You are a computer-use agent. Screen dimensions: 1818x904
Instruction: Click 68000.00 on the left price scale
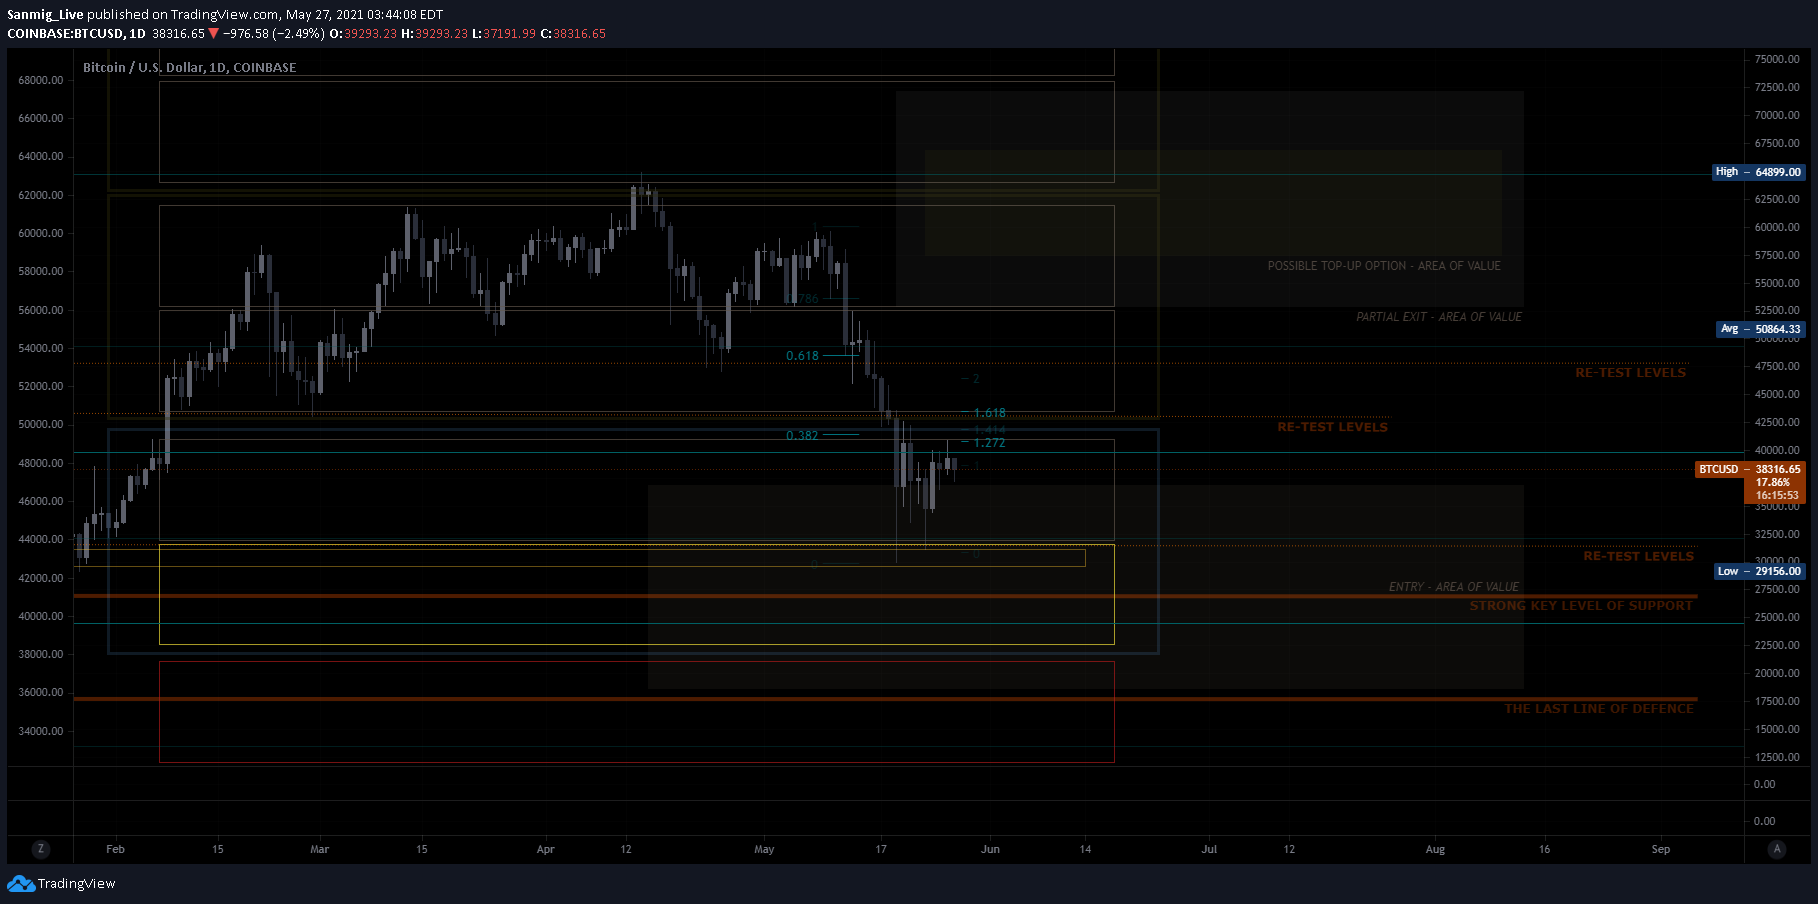tap(41, 80)
